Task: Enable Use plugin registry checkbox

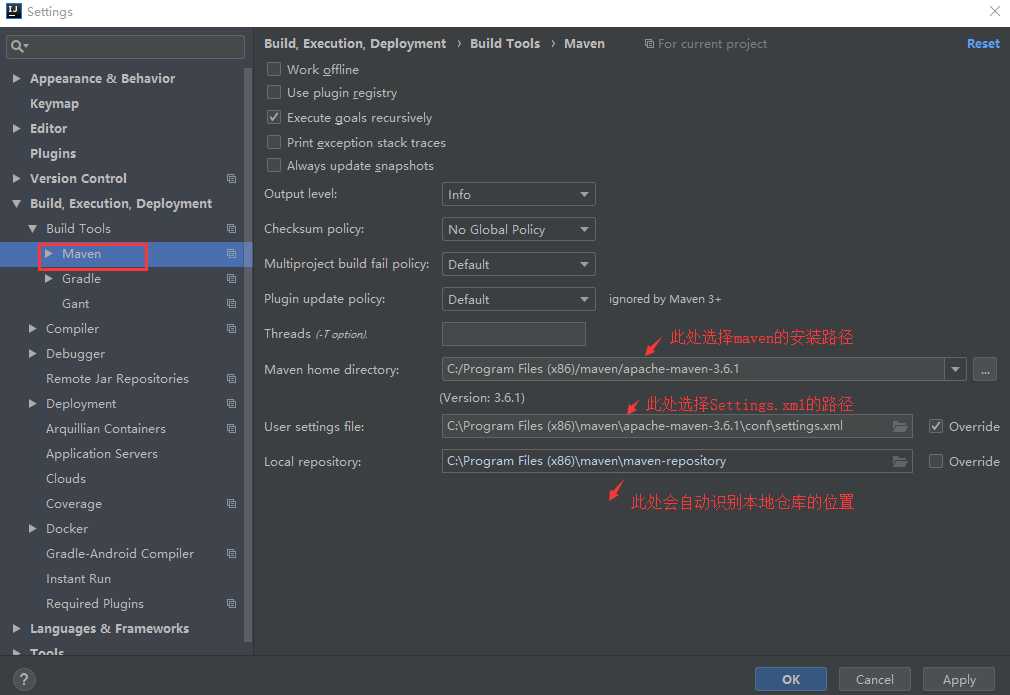Action: click(x=274, y=92)
